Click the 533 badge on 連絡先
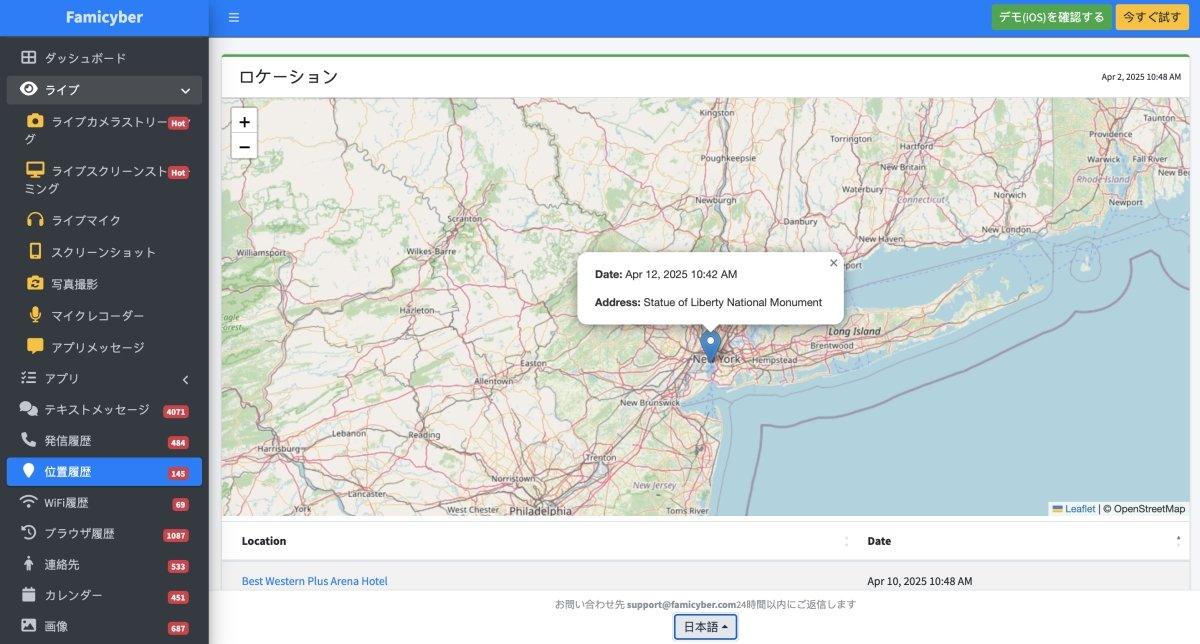Screen dimensions: 1200x644 (x=178, y=567)
